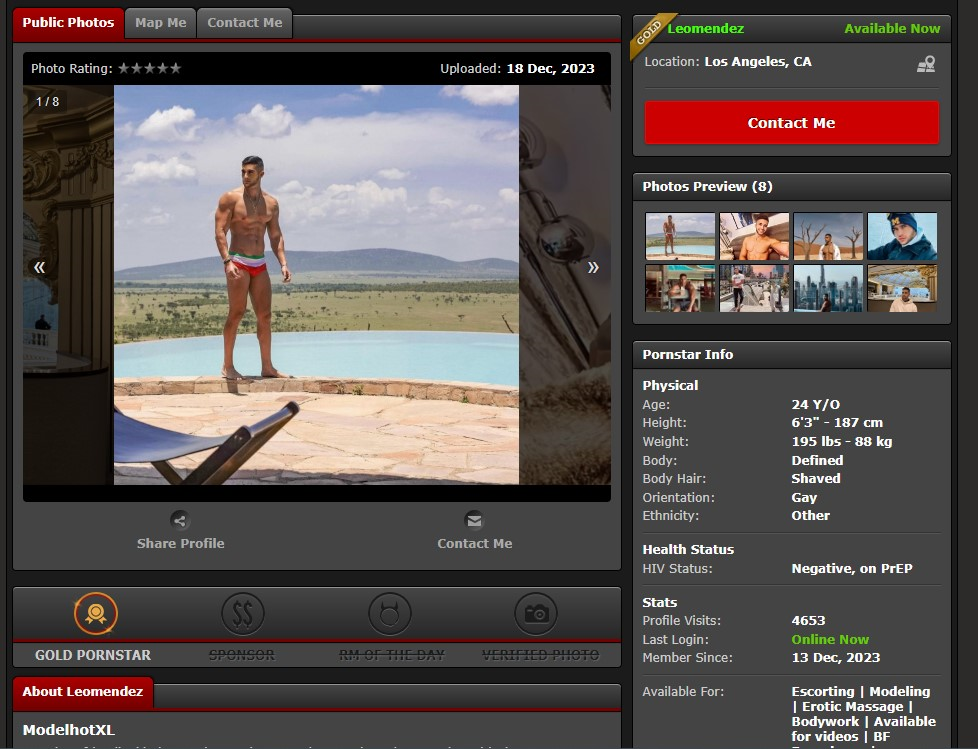Click the weight value 195 lbs - 88 kg
This screenshot has height=749, width=978.
point(842,441)
